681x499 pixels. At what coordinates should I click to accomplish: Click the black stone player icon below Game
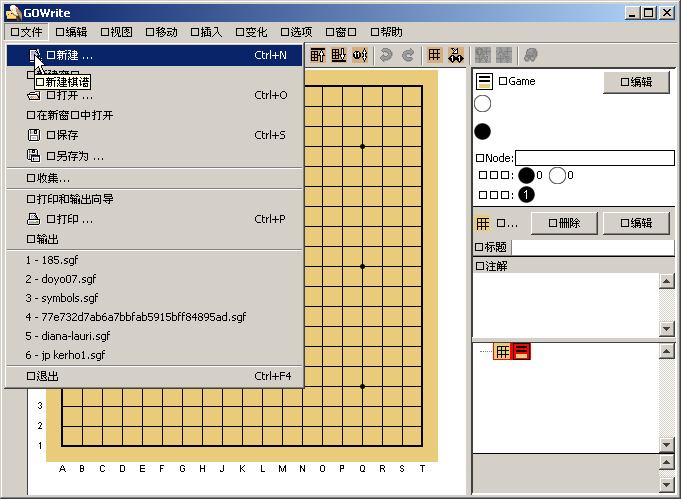pyautogui.click(x=483, y=132)
